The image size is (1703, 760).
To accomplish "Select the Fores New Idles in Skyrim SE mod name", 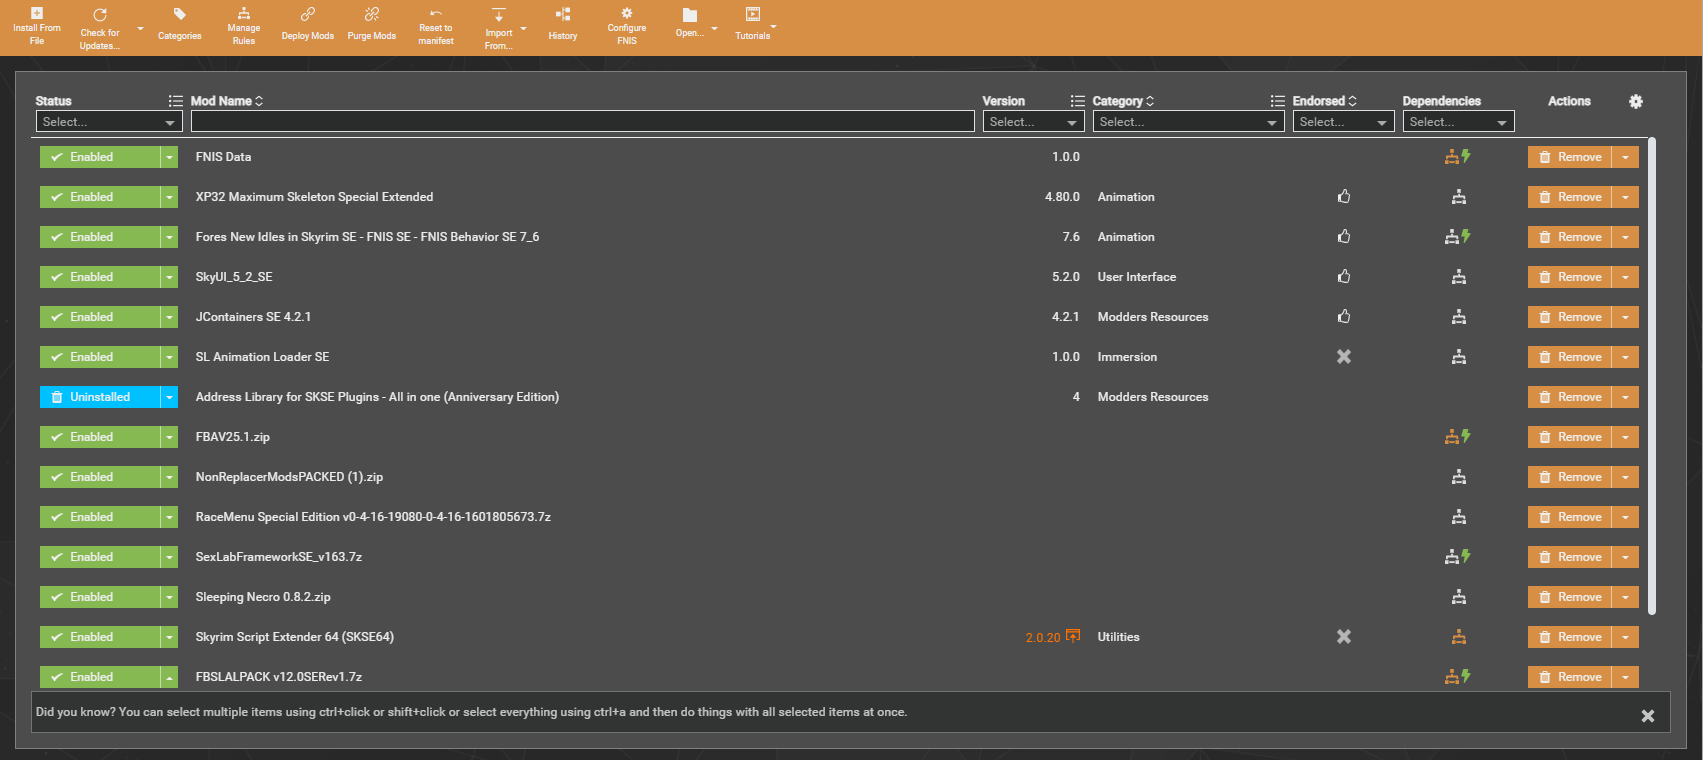I will 367,237.
